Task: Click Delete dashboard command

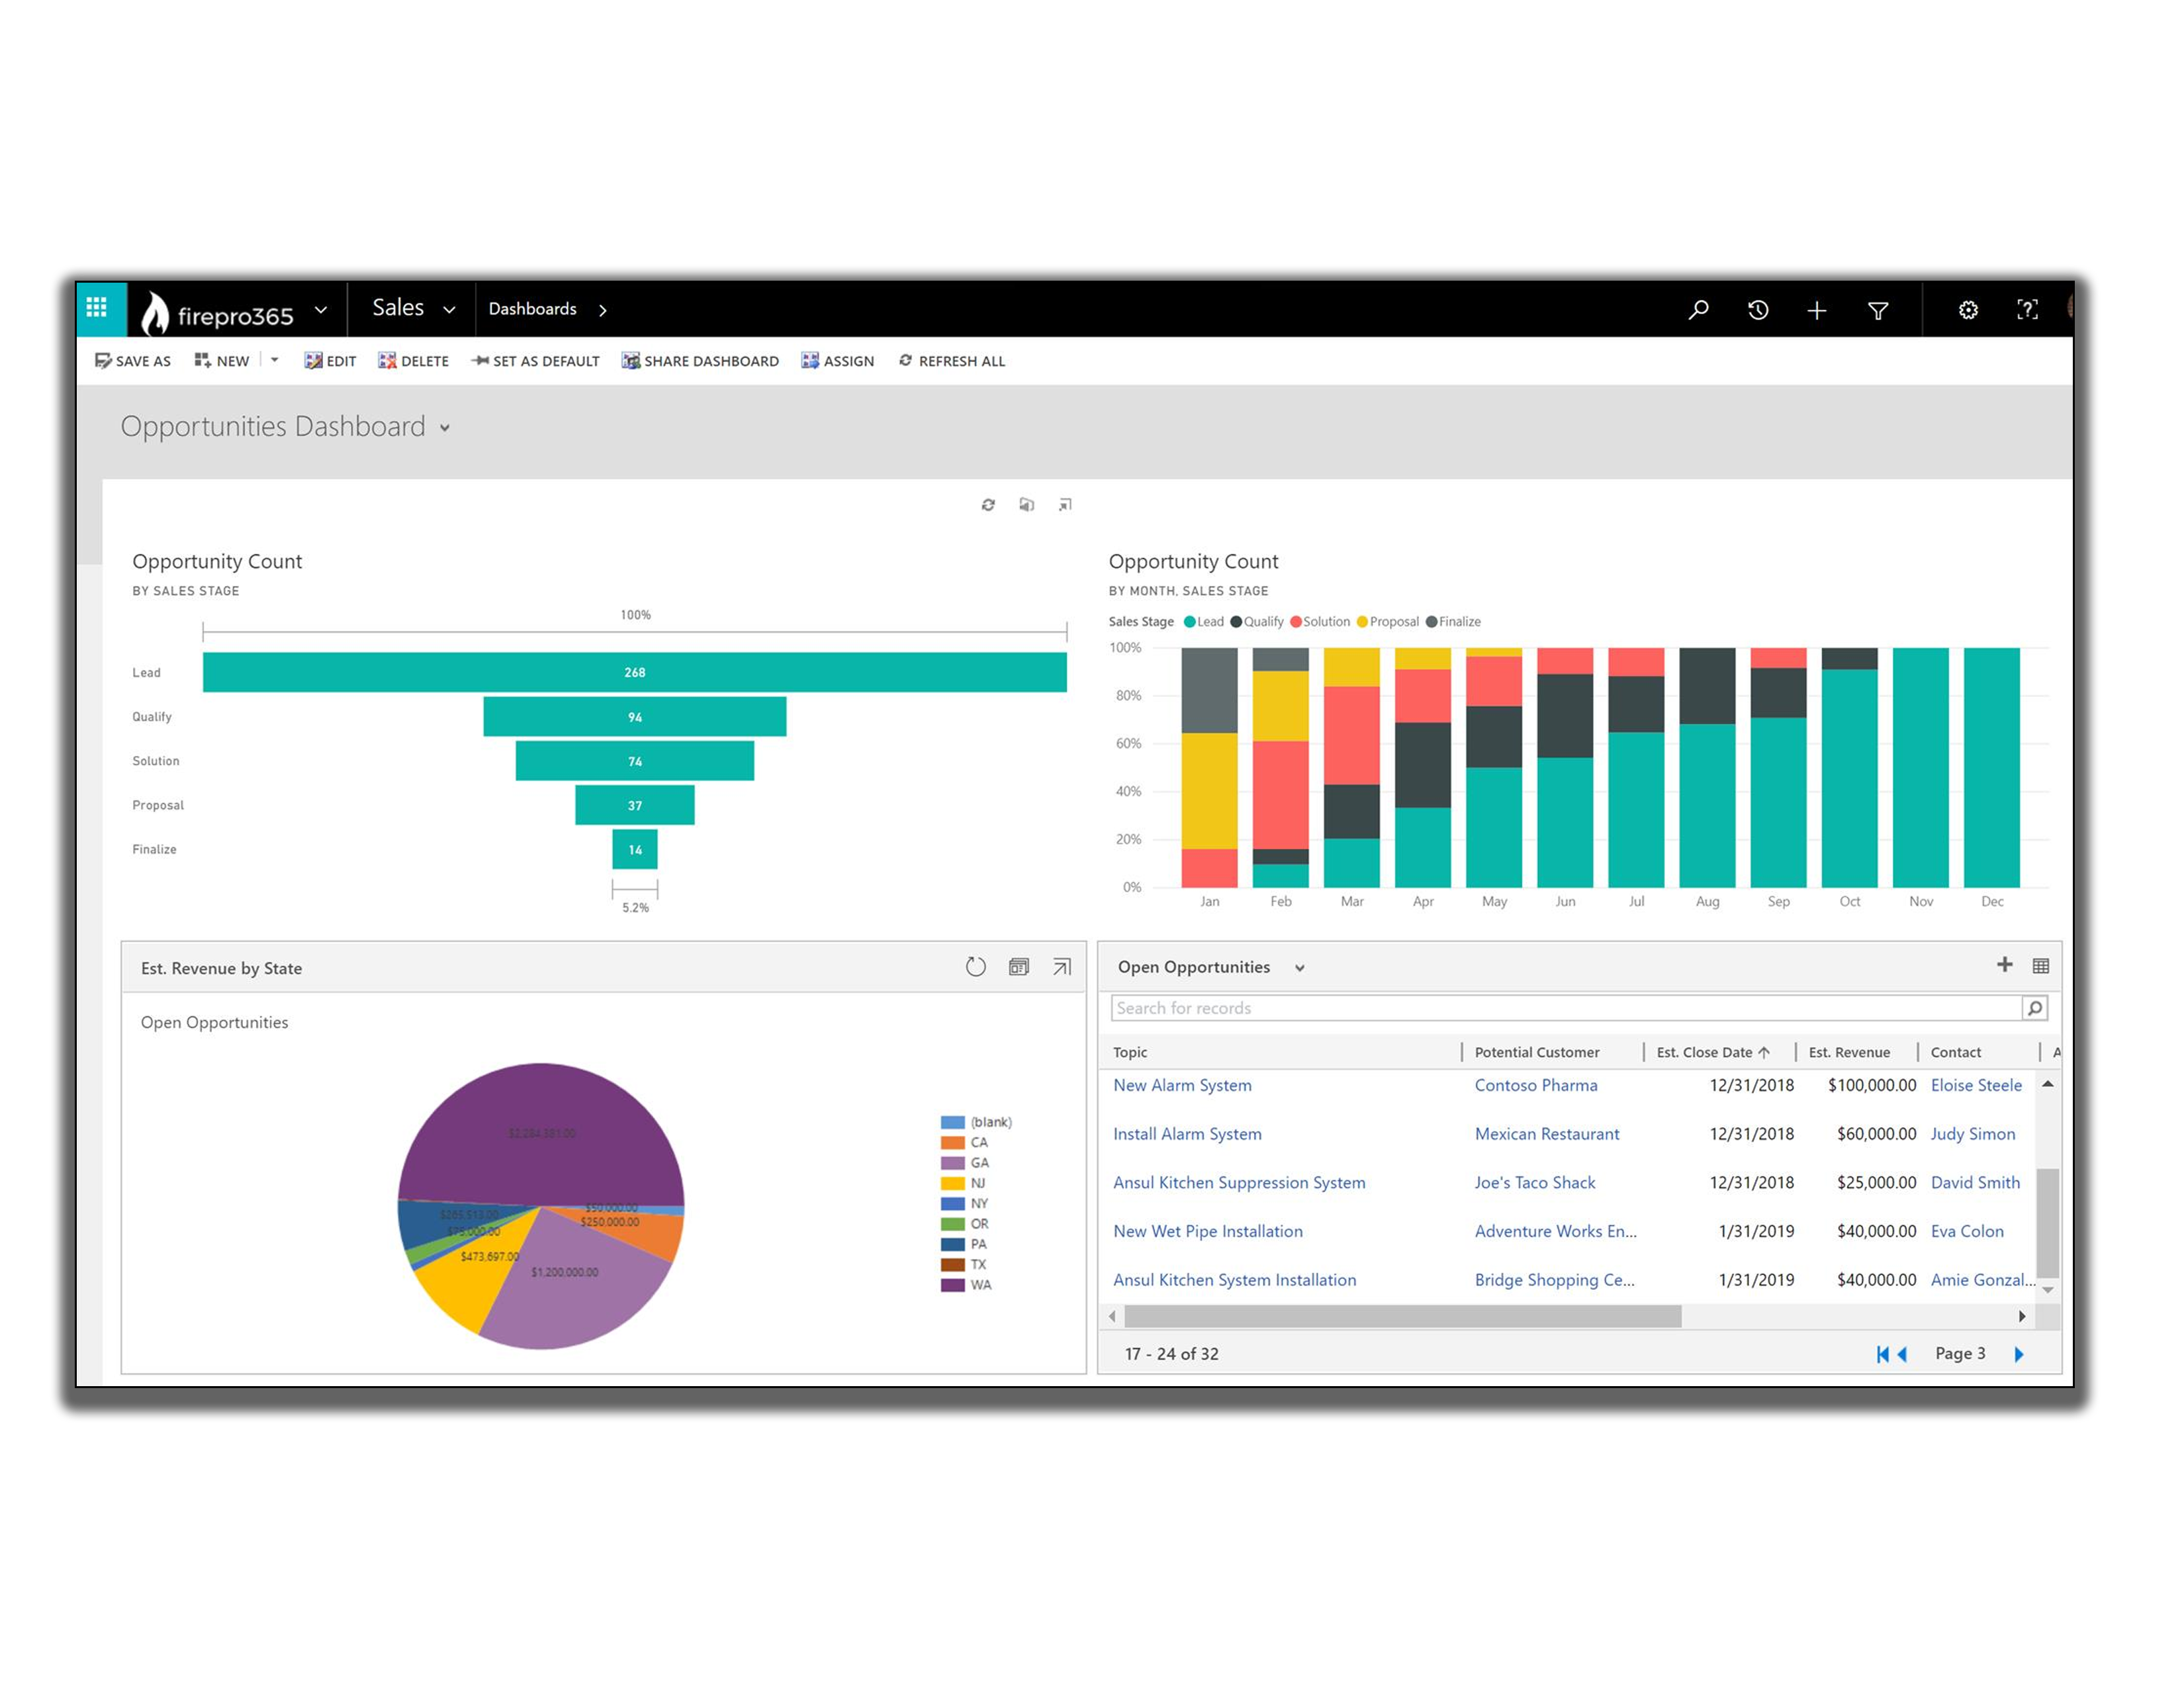Action: pyautogui.click(x=413, y=361)
